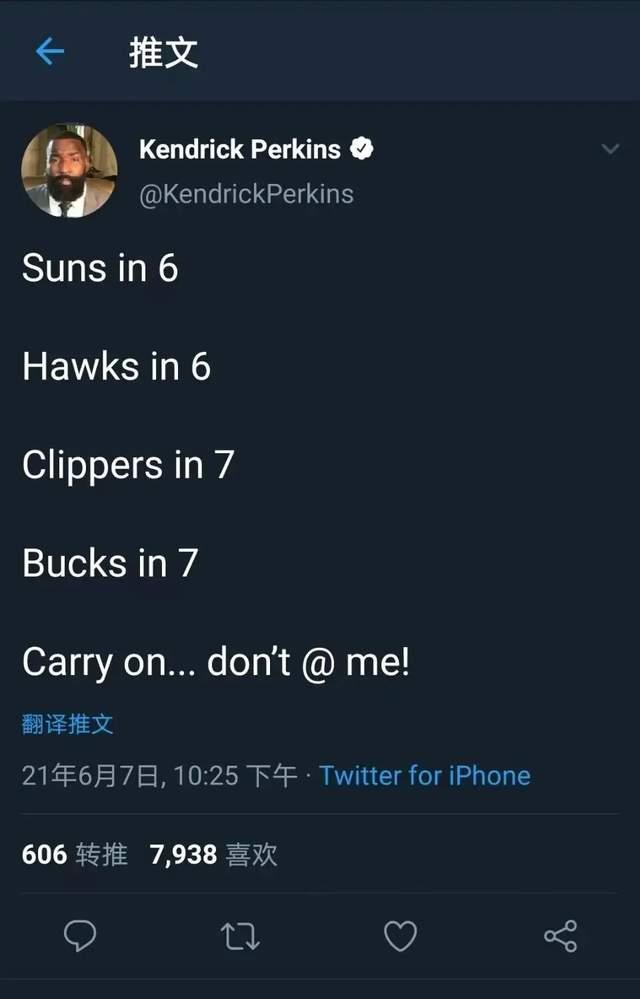
Task: Tap the Kendrick Perkins display name
Action: 240,150
